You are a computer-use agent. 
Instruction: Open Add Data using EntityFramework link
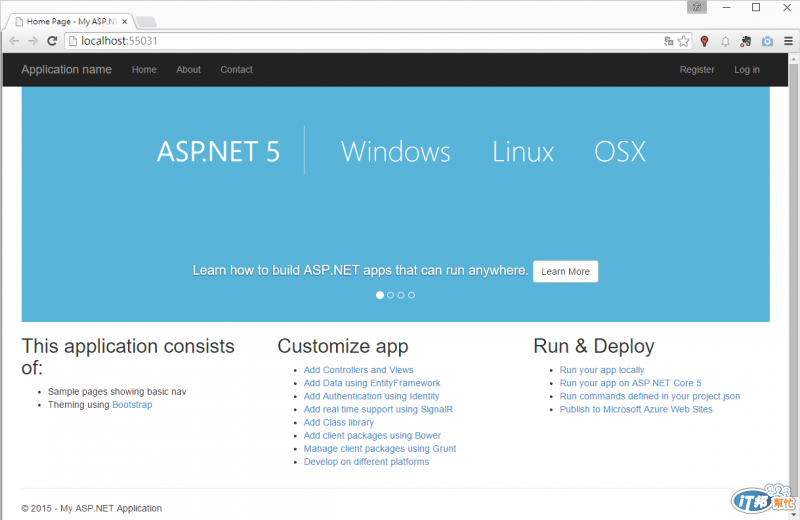pos(372,383)
